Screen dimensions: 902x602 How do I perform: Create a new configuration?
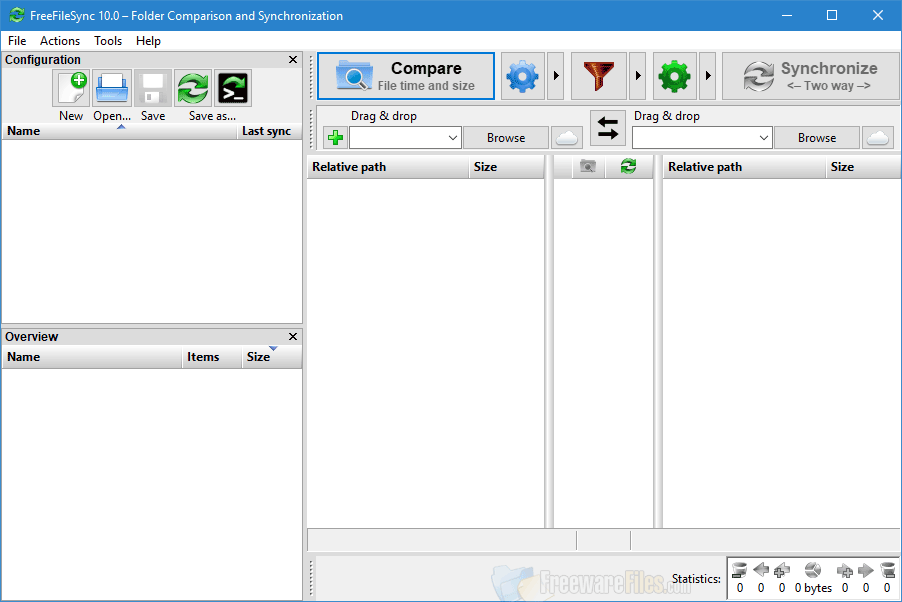(70, 88)
